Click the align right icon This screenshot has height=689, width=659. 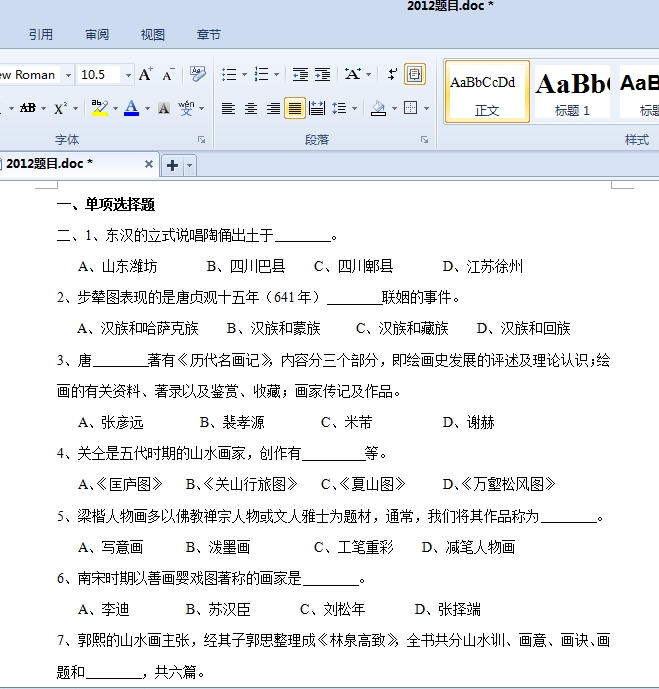coord(273,108)
